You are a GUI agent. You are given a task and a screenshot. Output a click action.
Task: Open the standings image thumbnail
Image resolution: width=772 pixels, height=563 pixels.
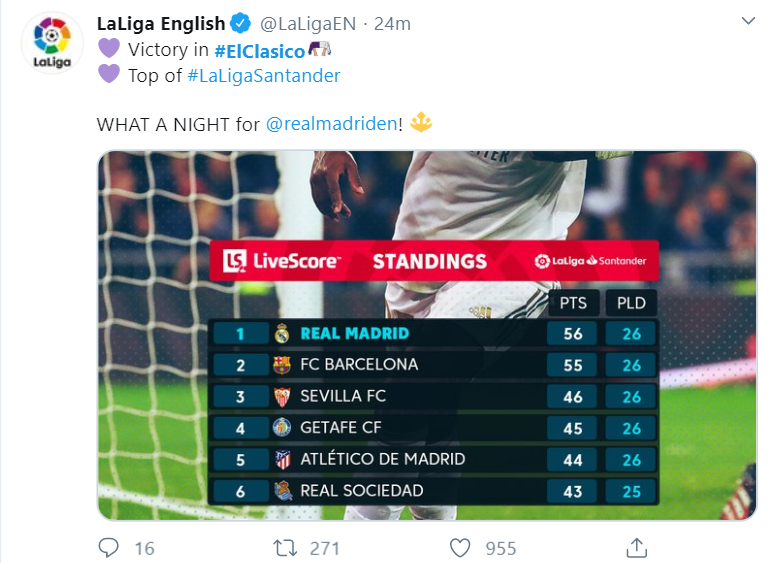pyautogui.click(x=427, y=335)
